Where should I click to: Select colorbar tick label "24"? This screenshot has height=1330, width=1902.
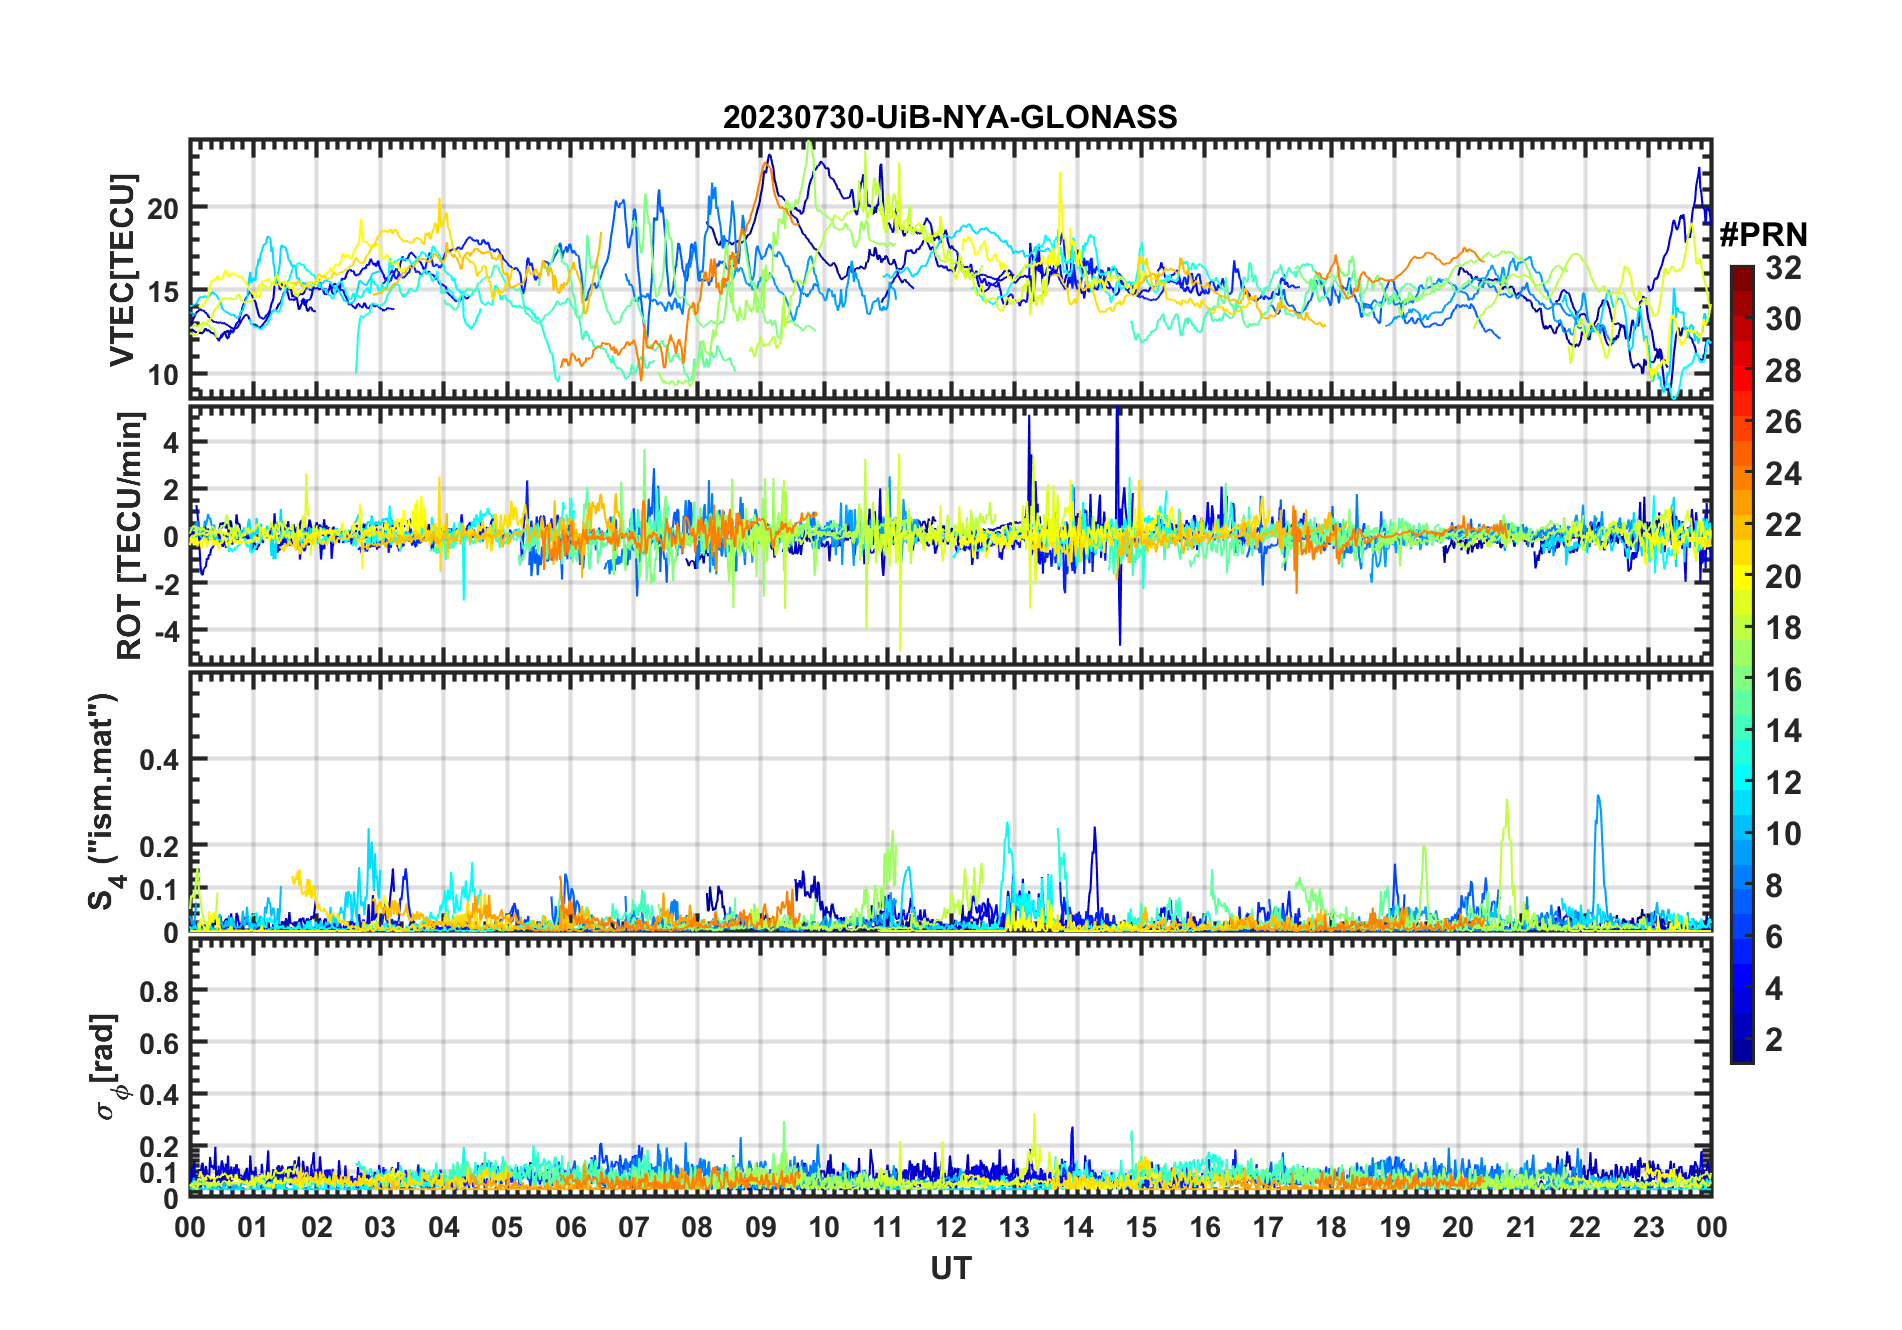point(1783,473)
